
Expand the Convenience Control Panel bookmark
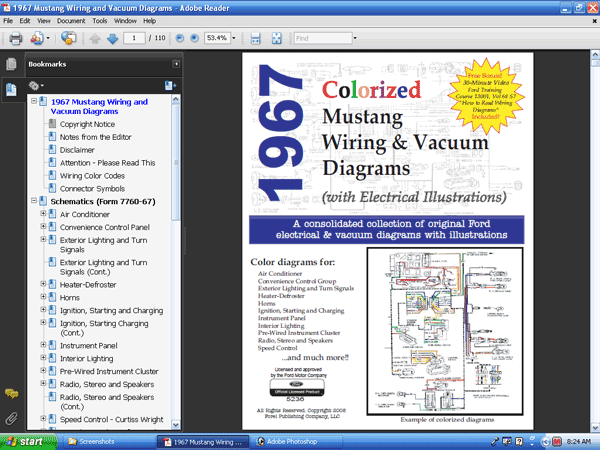(43, 226)
